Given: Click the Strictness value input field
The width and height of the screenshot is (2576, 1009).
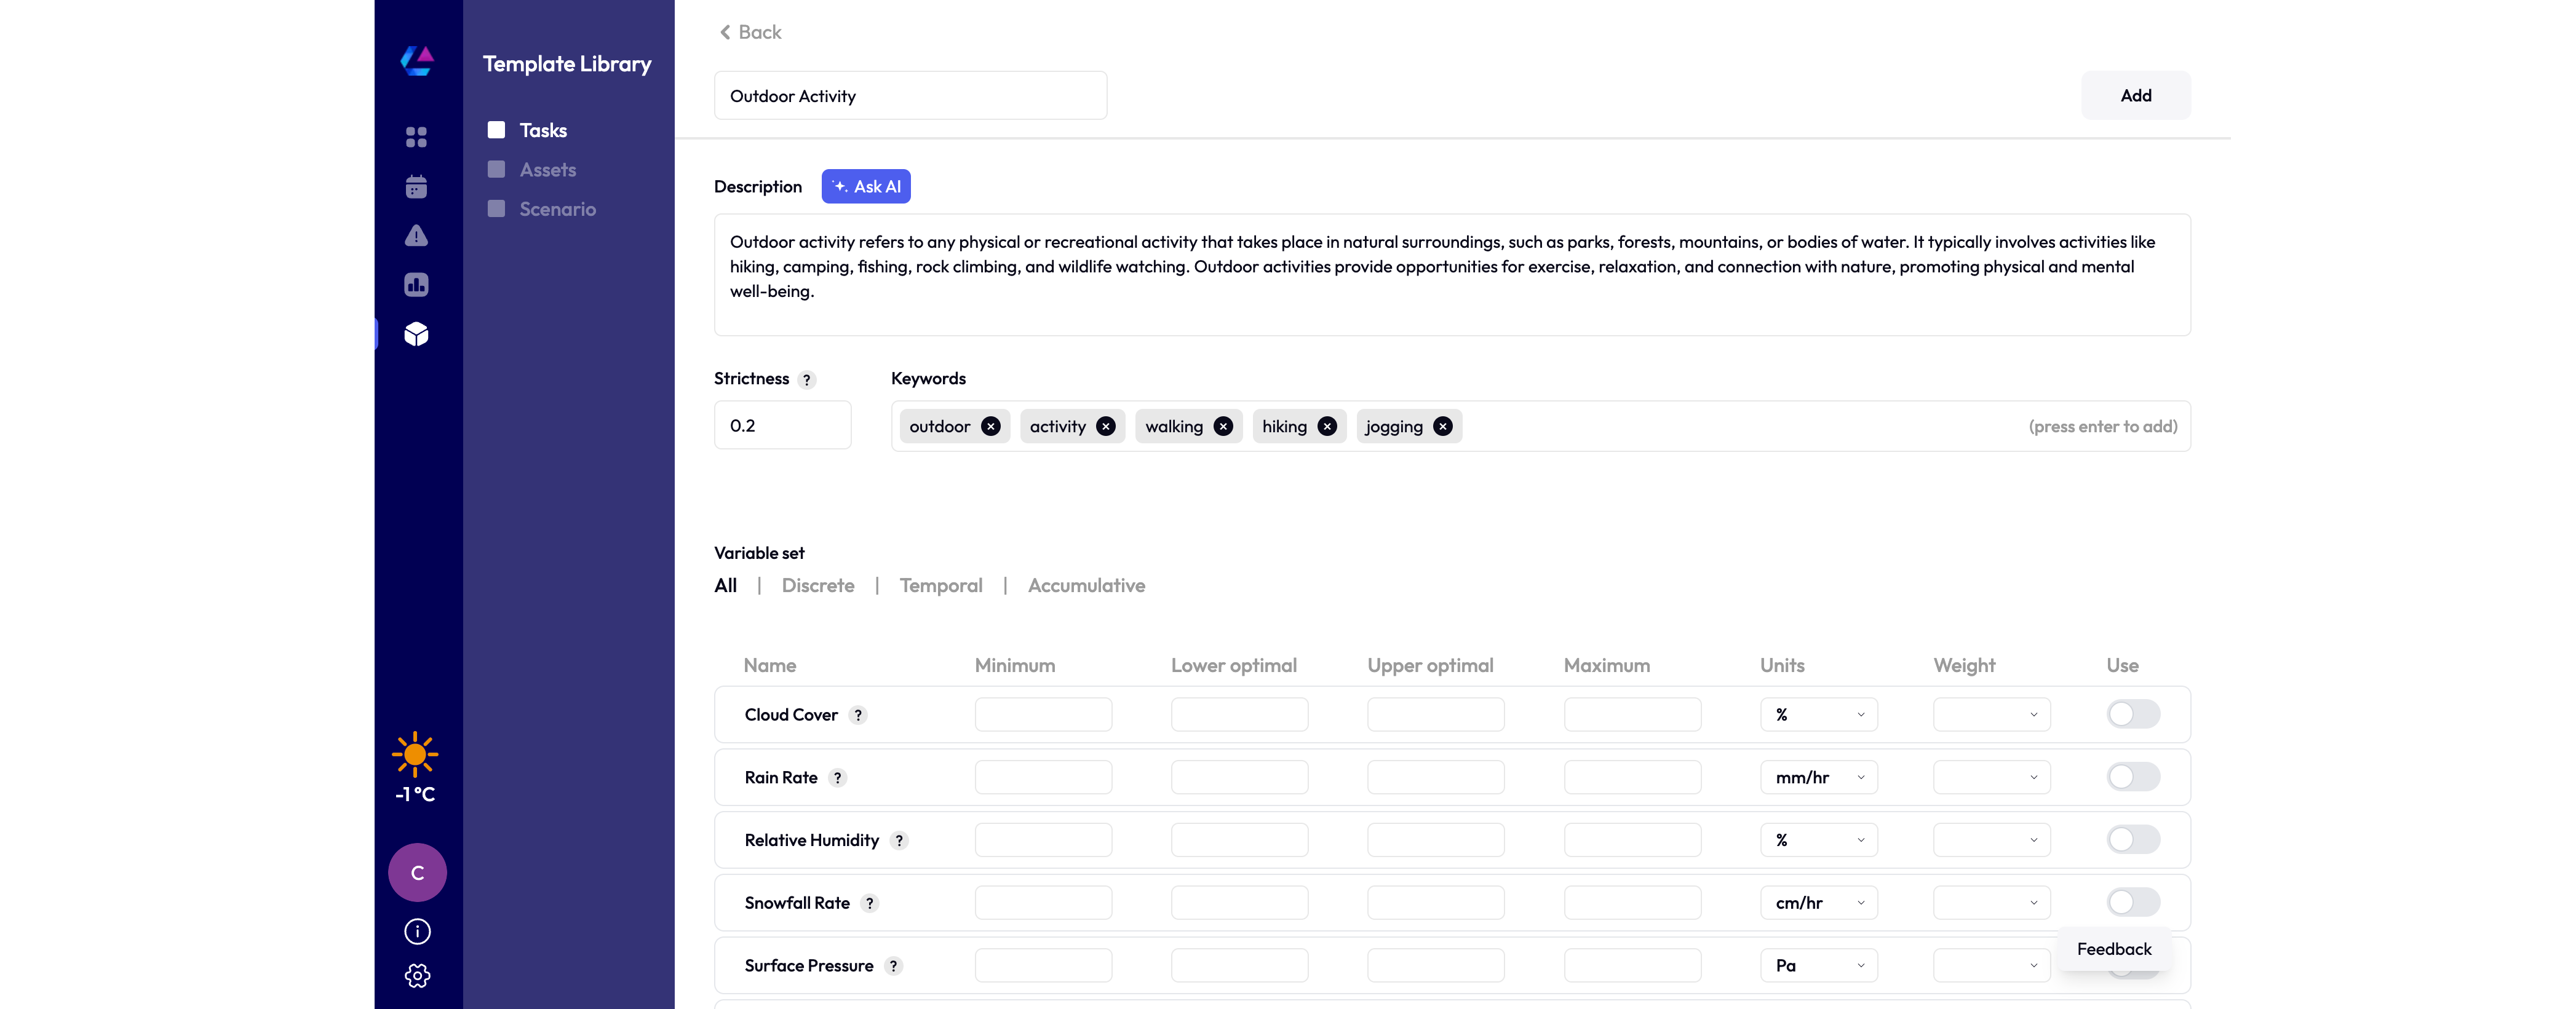Looking at the screenshot, I should [x=782, y=426].
